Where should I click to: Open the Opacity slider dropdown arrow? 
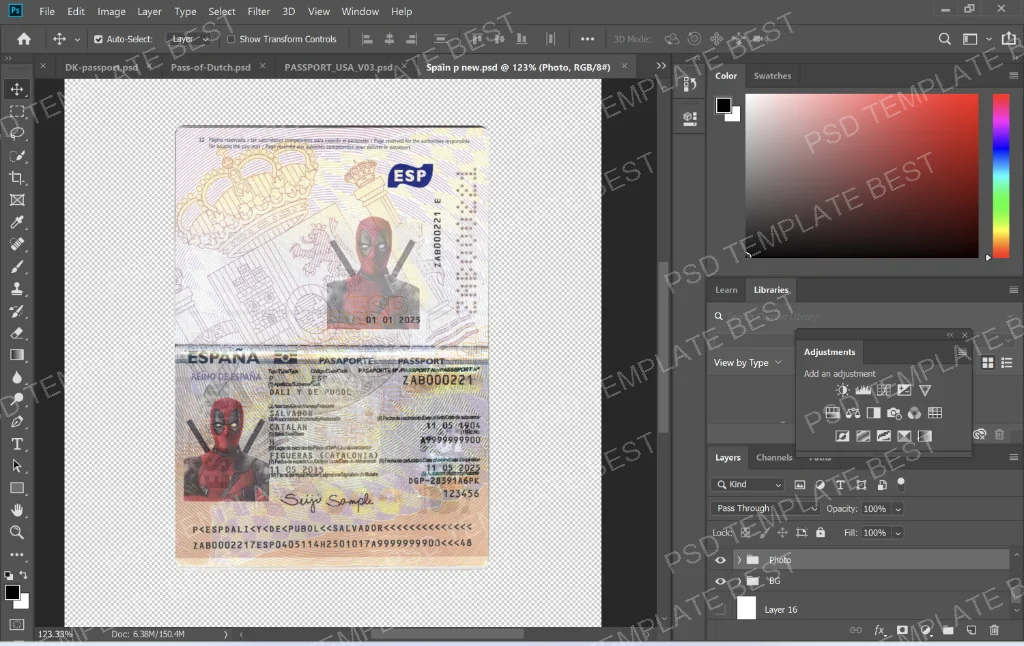point(898,509)
